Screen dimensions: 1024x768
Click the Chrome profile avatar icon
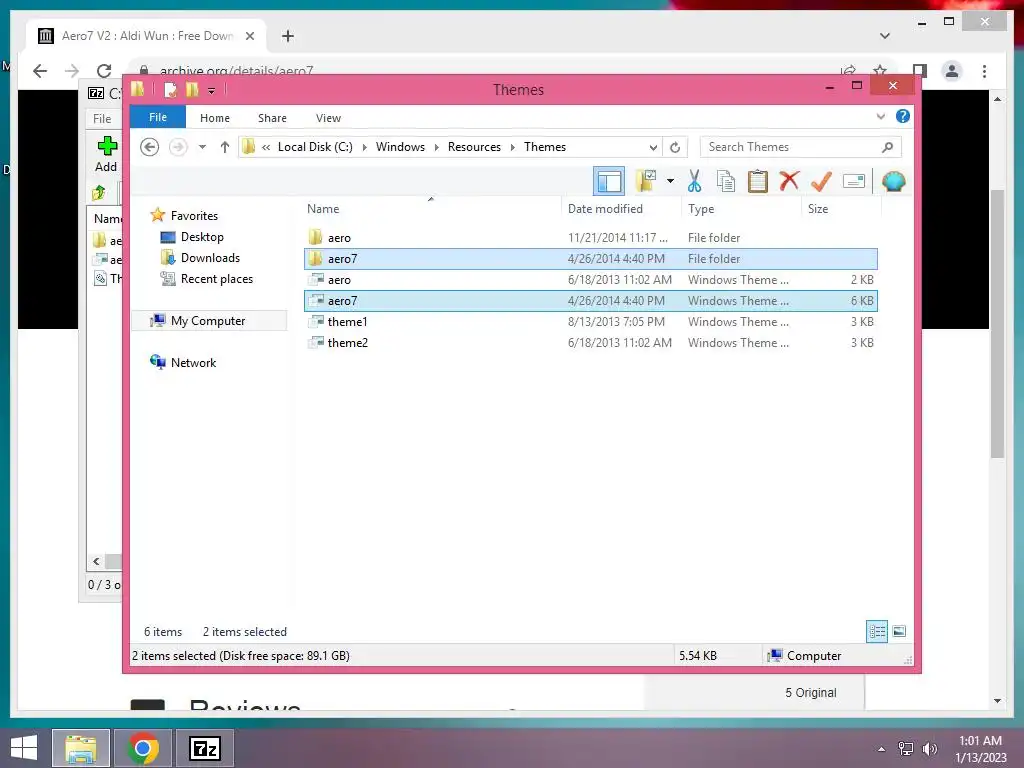point(952,71)
